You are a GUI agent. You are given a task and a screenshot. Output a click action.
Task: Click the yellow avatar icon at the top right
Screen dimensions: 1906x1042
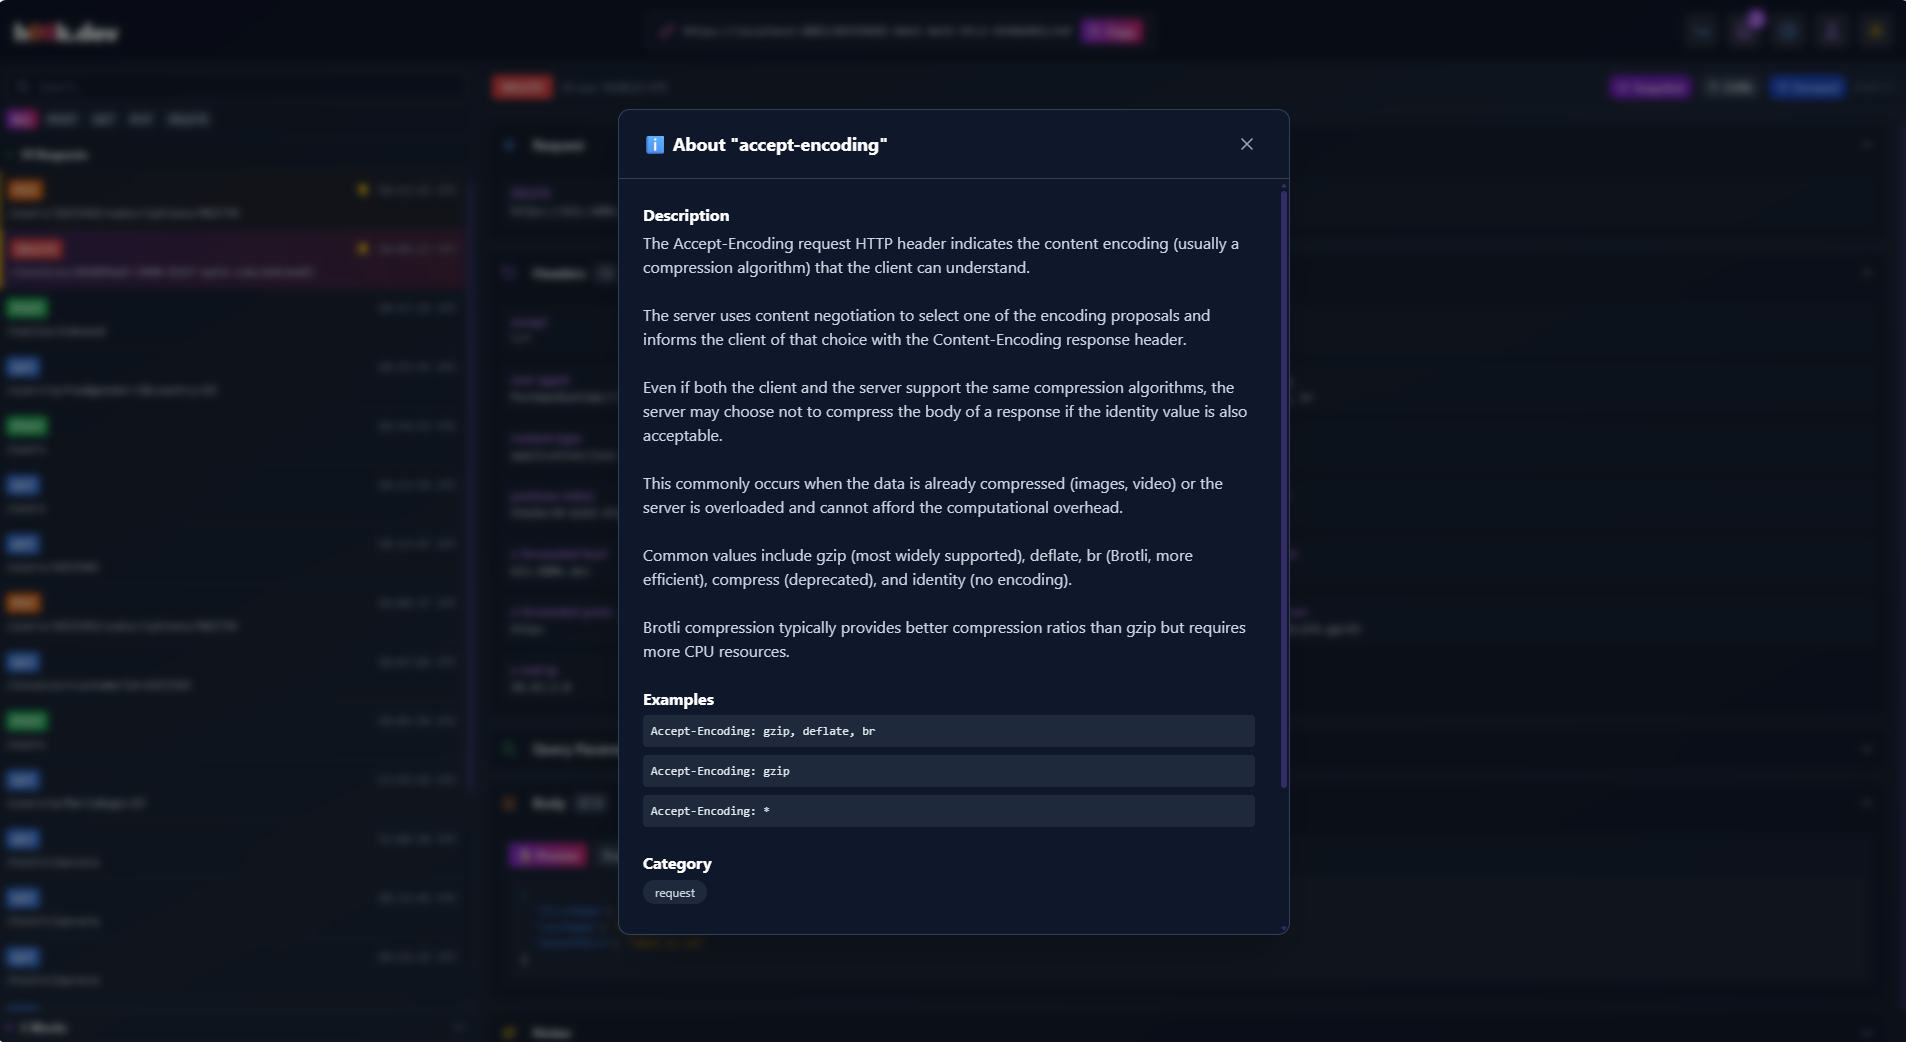pyautogui.click(x=1877, y=31)
